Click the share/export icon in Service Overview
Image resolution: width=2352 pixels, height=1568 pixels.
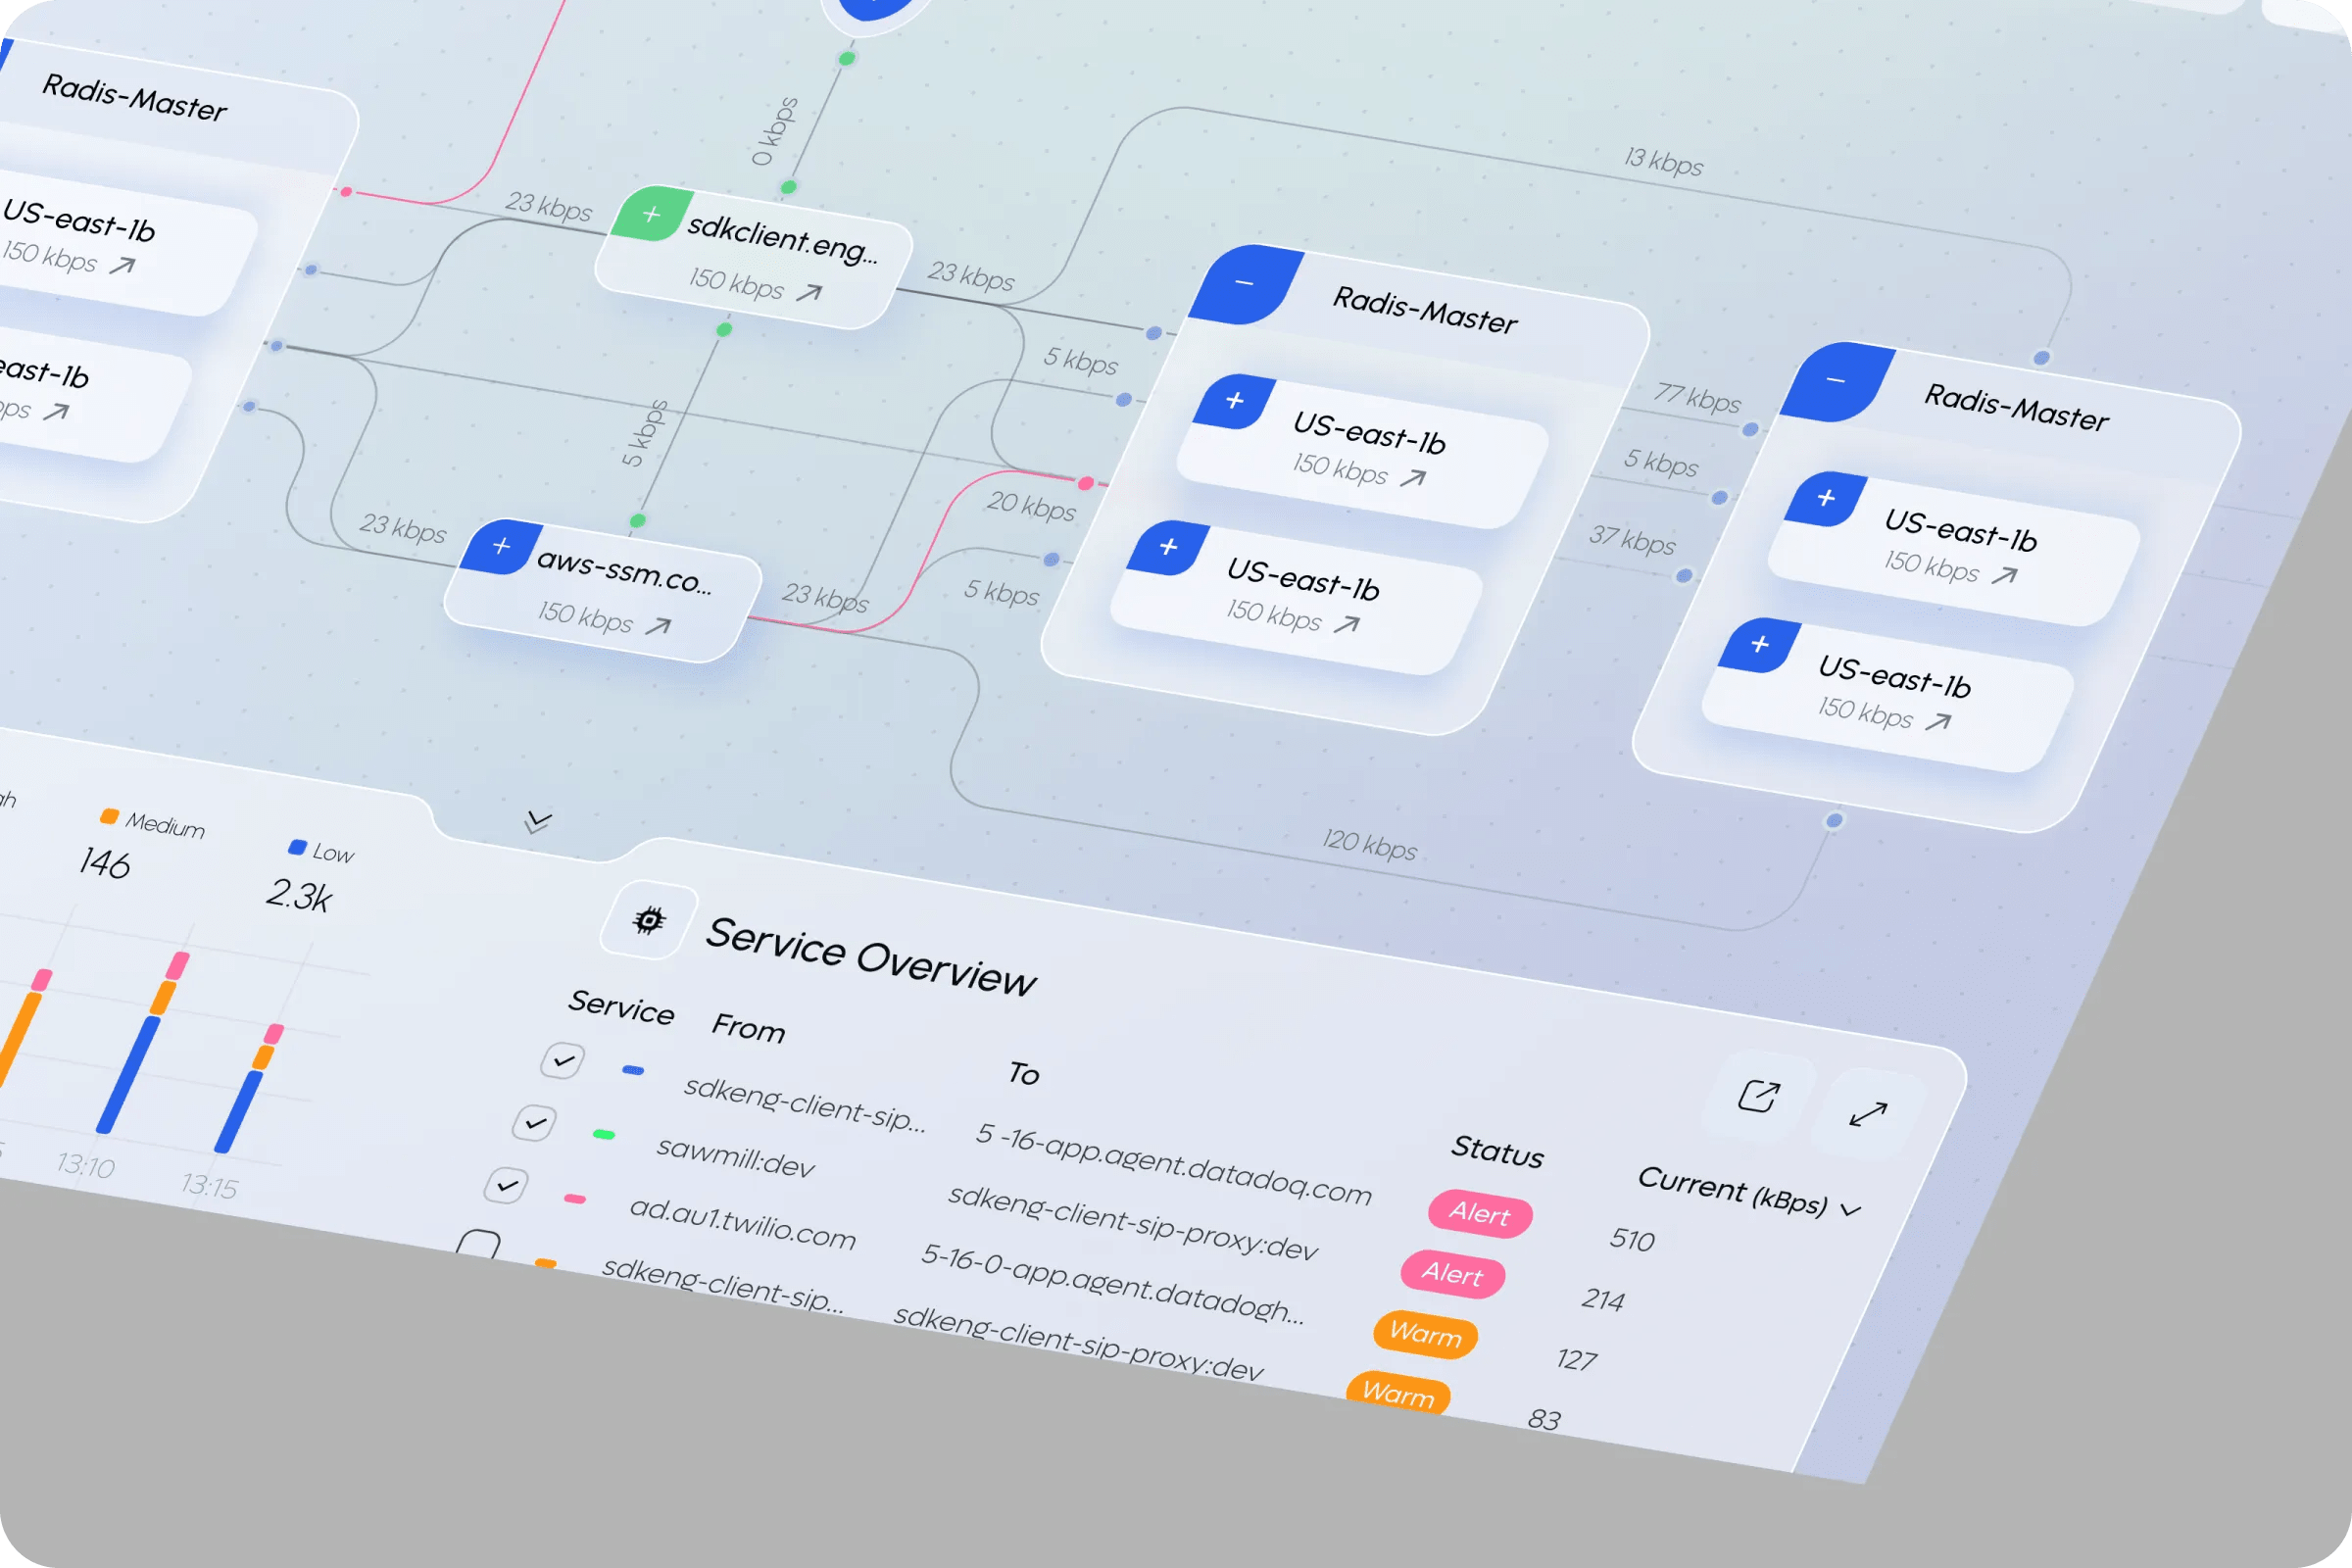(1758, 1095)
